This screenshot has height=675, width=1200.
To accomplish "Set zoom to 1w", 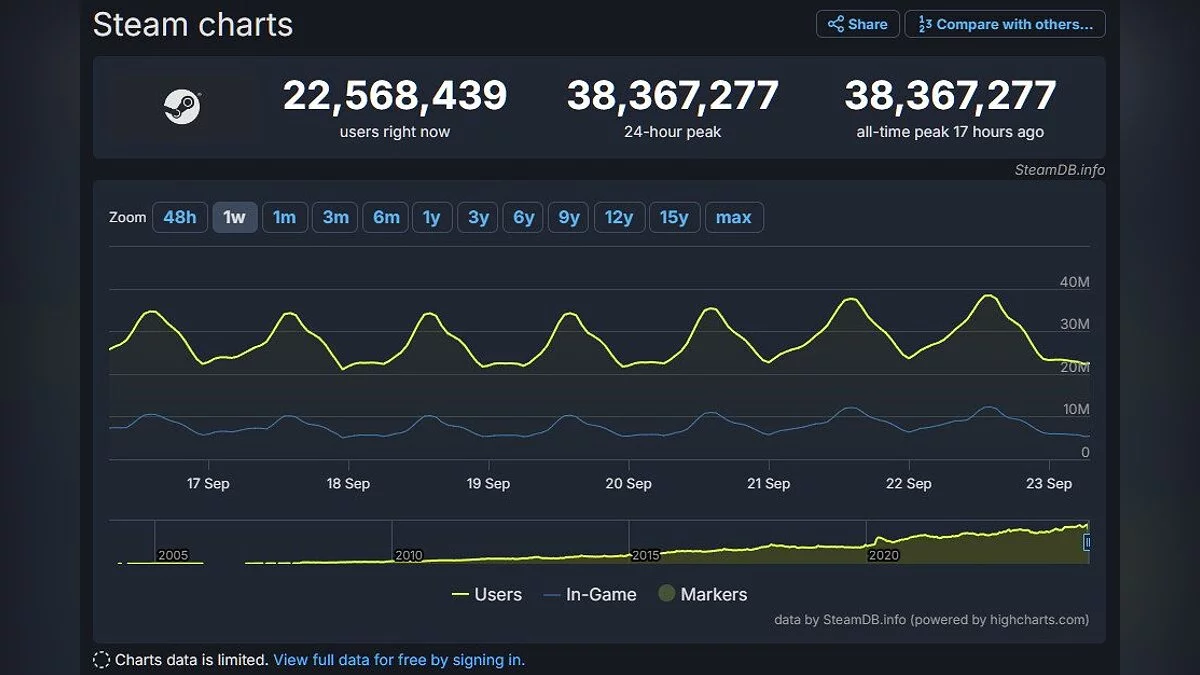I will (235, 217).
